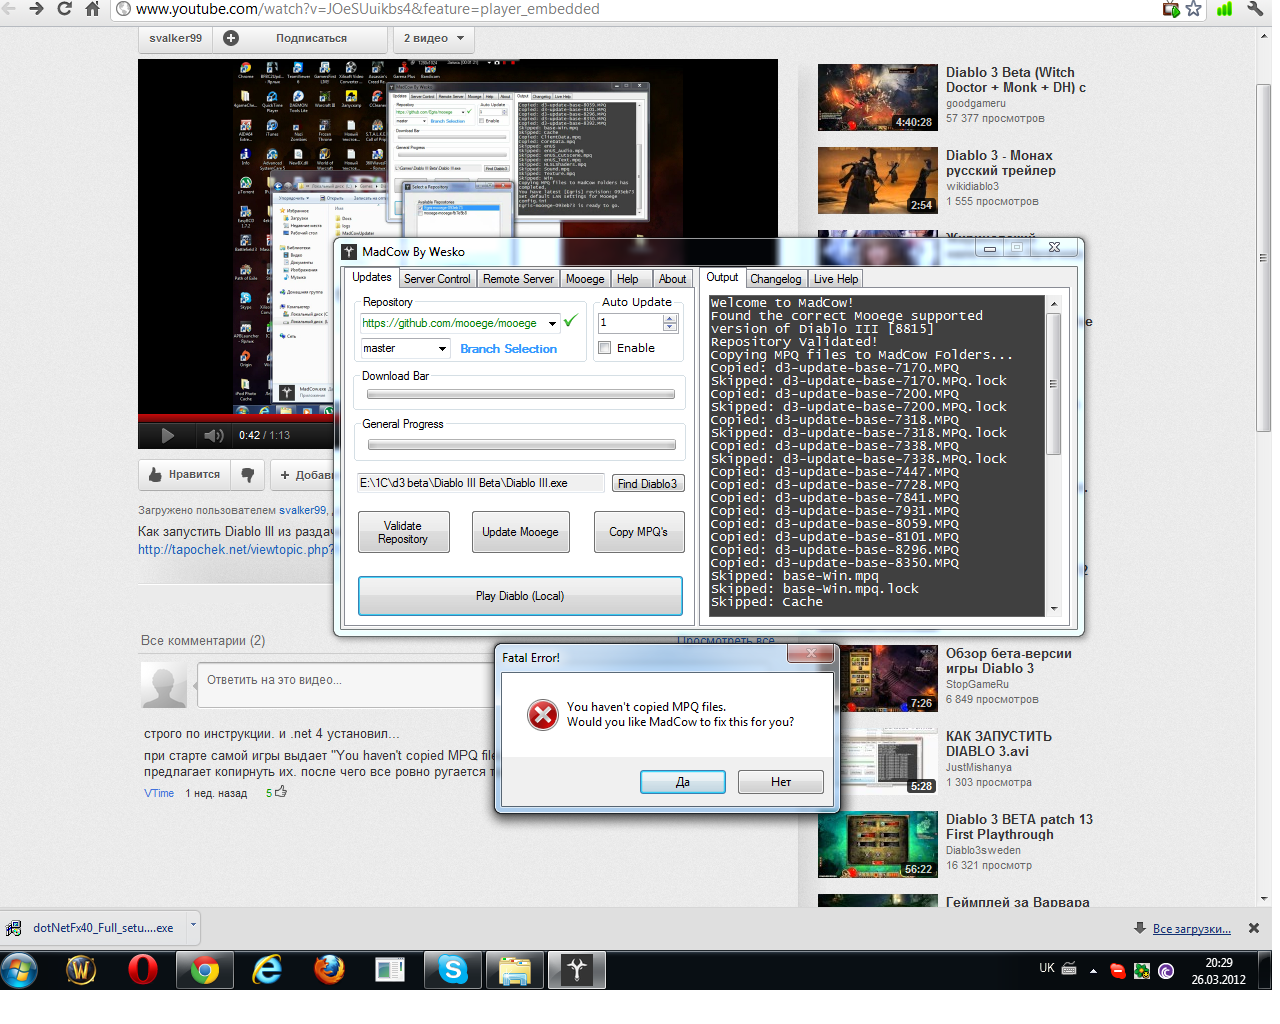The height and width of the screenshot is (1024, 1280).
Task: Switch to the Live Help tab
Action: click(836, 279)
